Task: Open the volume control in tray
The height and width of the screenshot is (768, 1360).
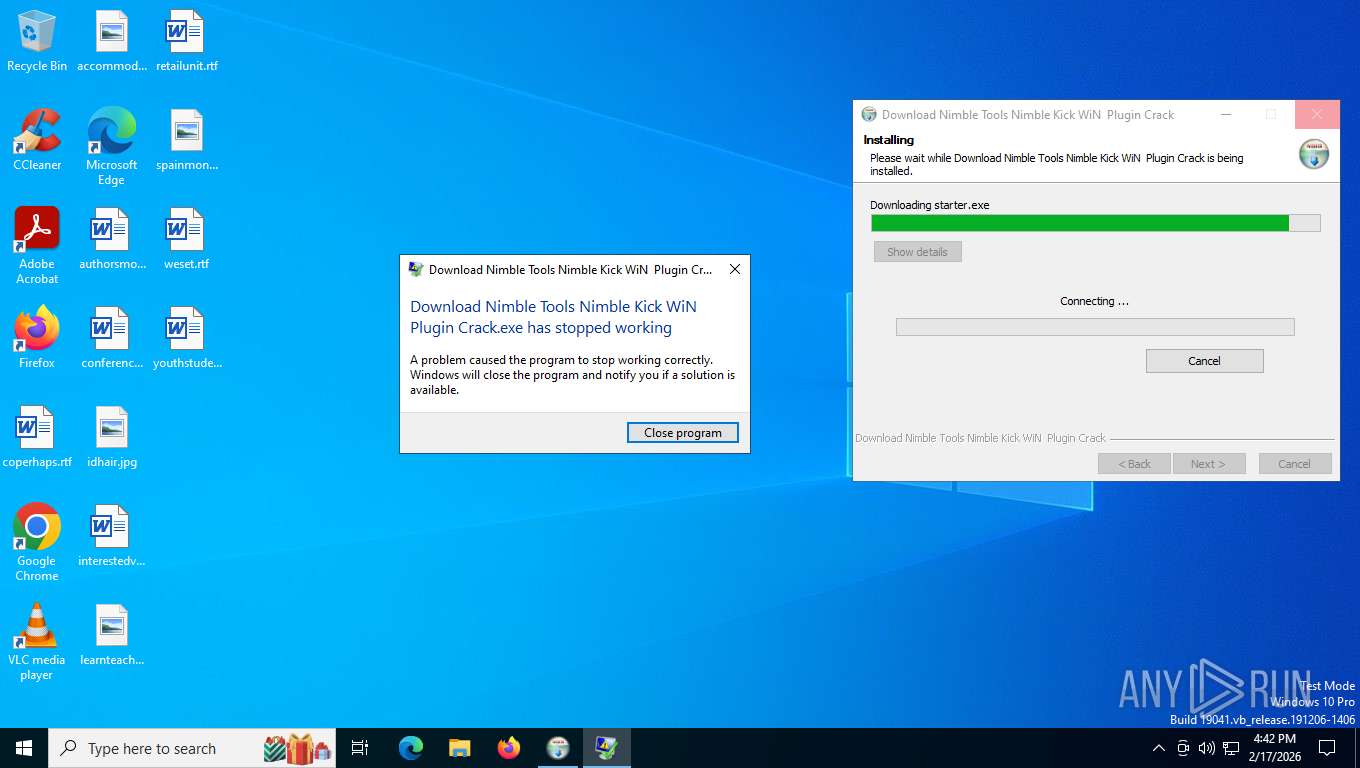Action: pos(1206,748)
